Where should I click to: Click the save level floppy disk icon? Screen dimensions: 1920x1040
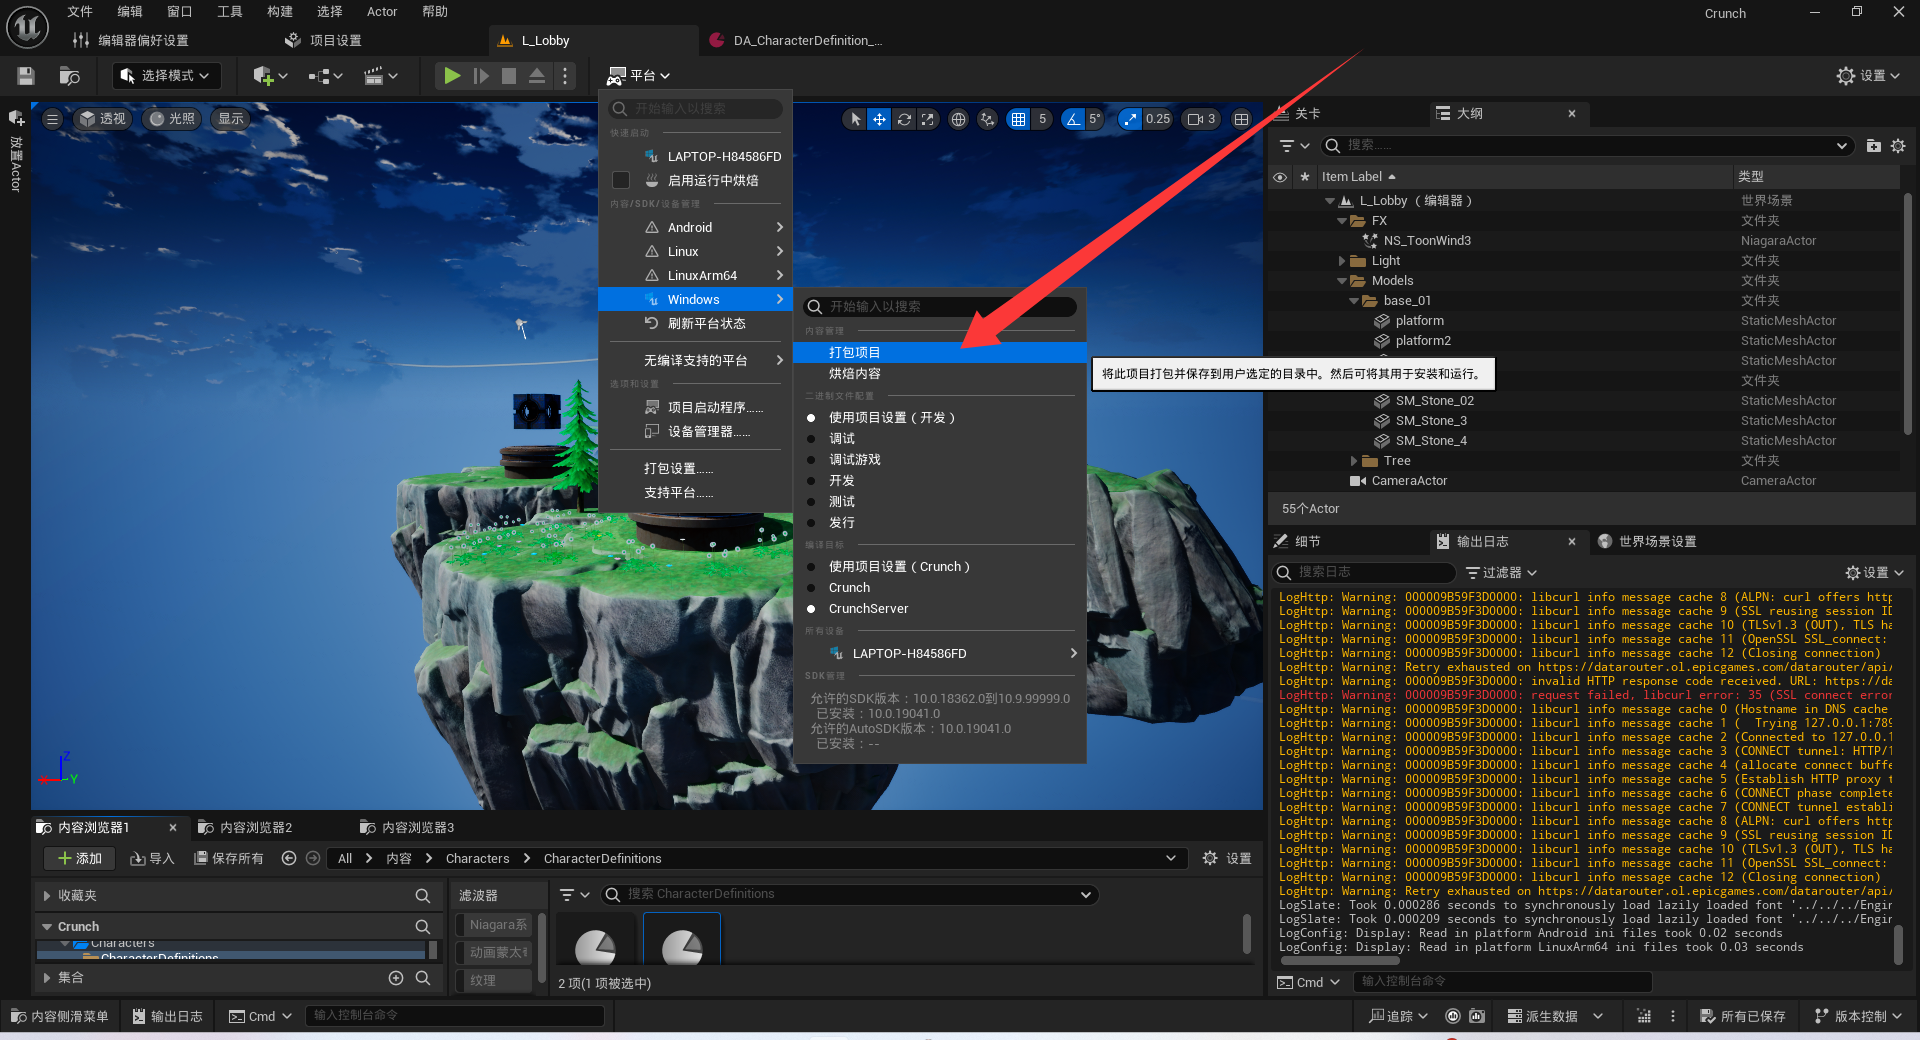tap(26, 76)
